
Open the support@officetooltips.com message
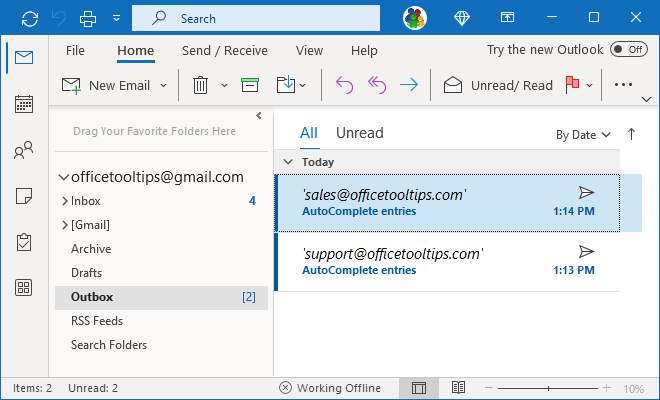[447, 262]
